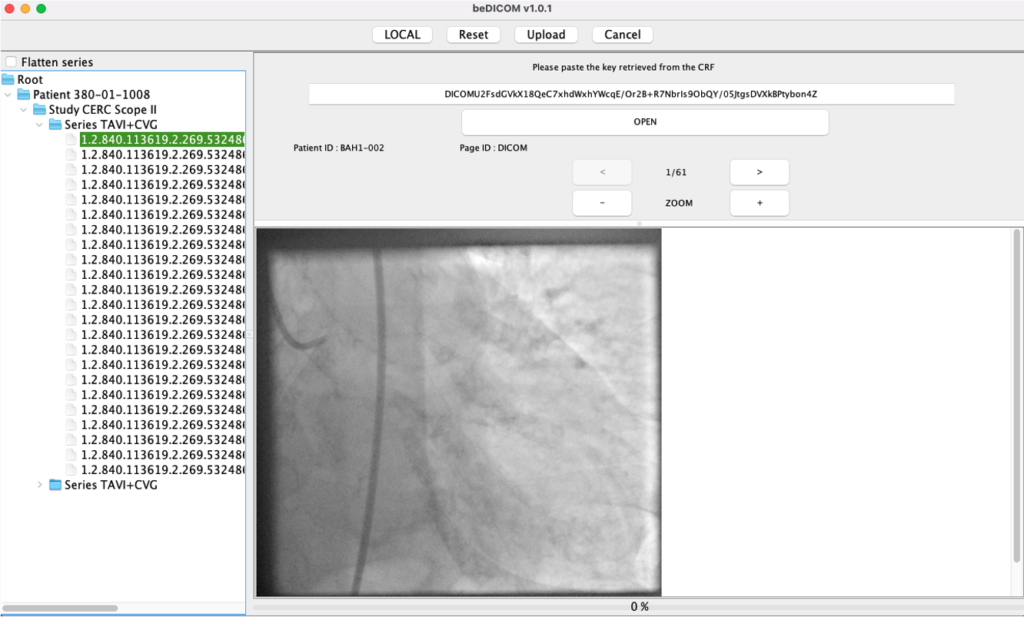The width and height of the screenshot is (1024, 617).
Task: Click the CRF key input field
Action: pyautogui.click(x=631, y=94)
